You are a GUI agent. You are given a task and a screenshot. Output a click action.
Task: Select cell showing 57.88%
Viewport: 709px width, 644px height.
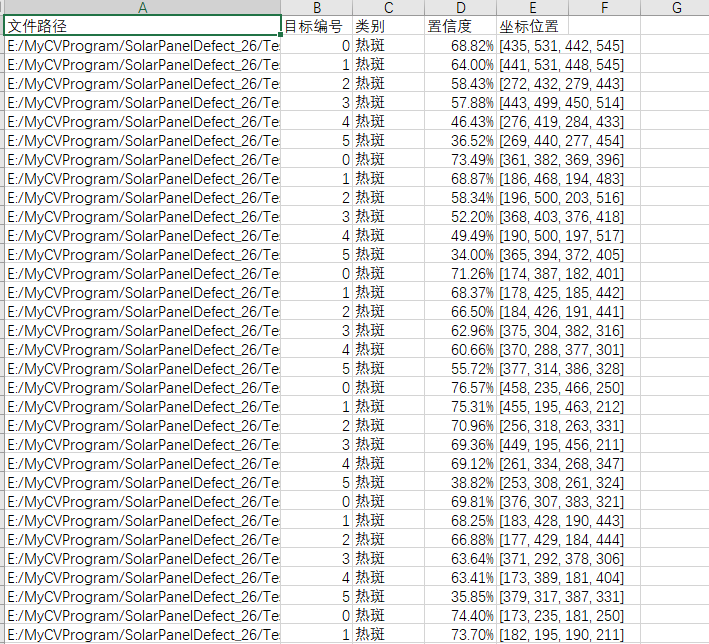coord(460,102)
